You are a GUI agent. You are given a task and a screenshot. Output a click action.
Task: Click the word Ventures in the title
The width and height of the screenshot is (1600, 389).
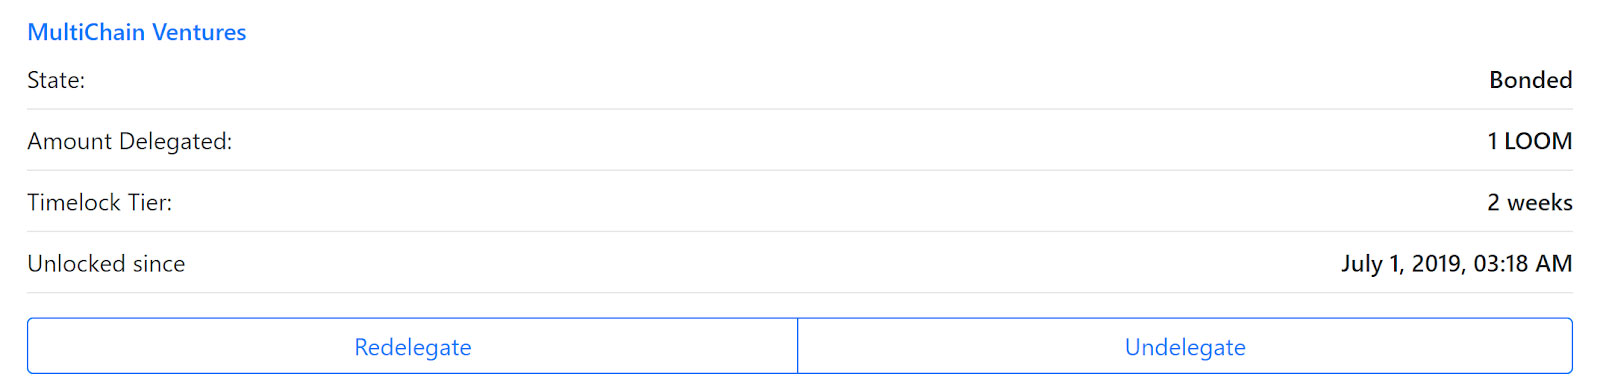(x=199, y=32)
